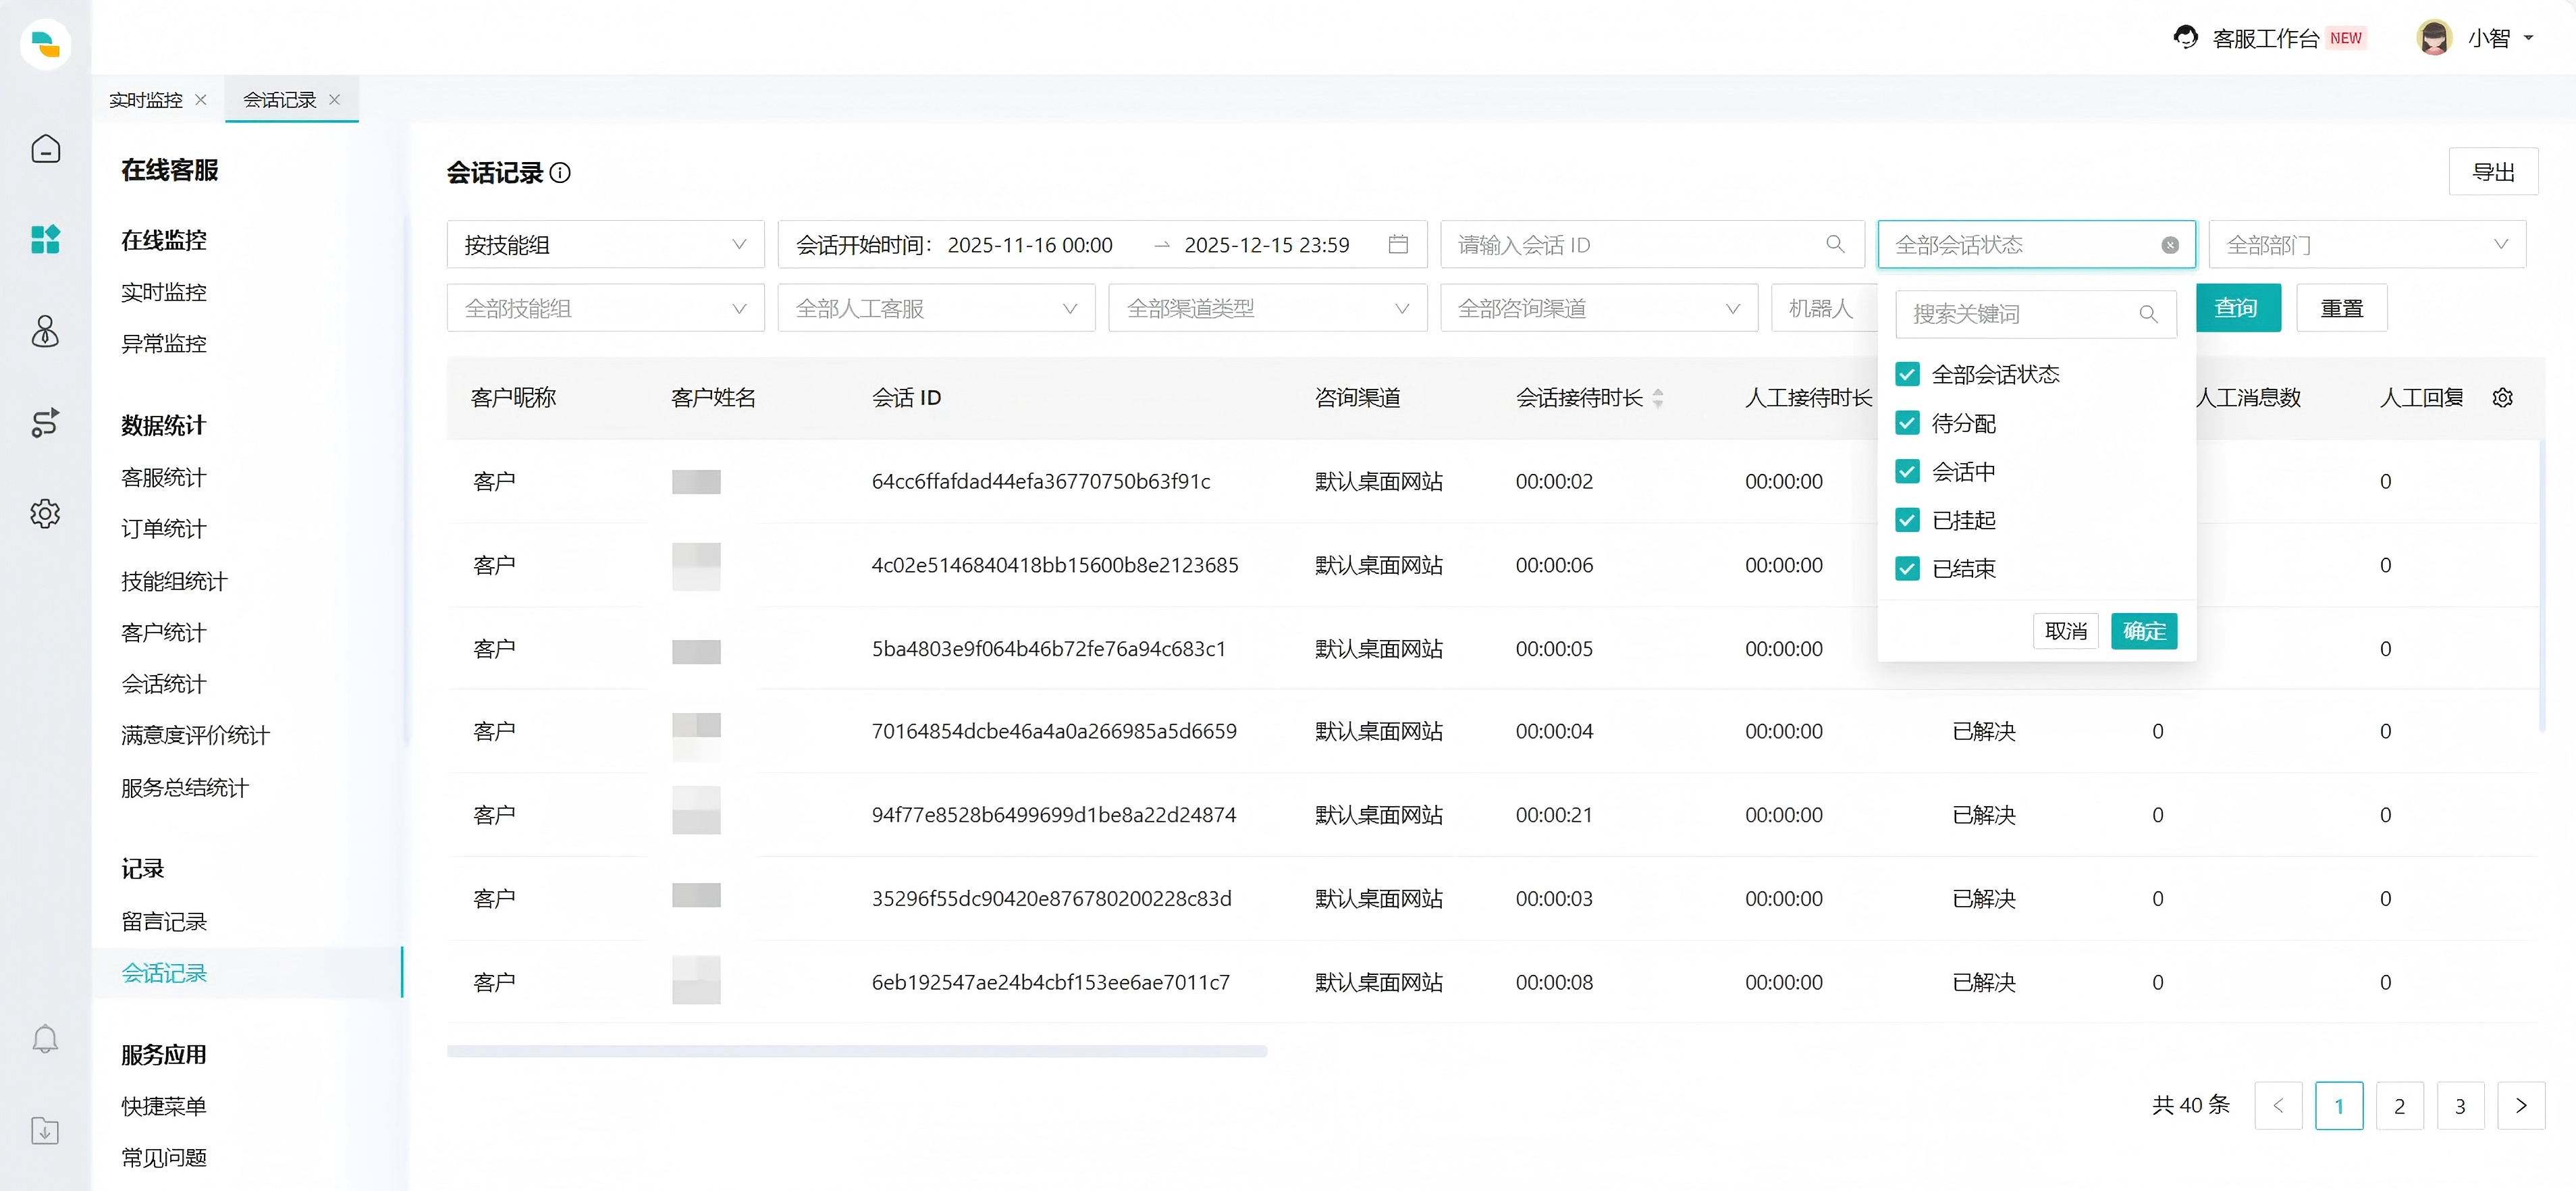Clear the 全部会话状态 selection icon
2576x1191 pixels.
pos(2169,245)
